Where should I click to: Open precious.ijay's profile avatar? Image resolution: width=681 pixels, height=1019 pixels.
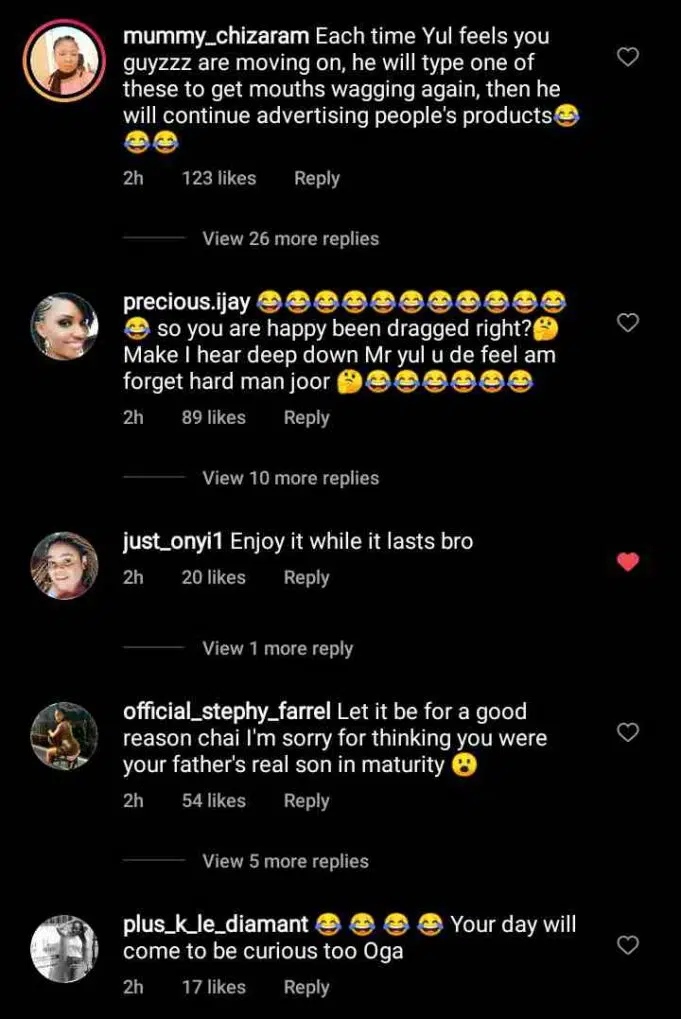pos(64,326)
